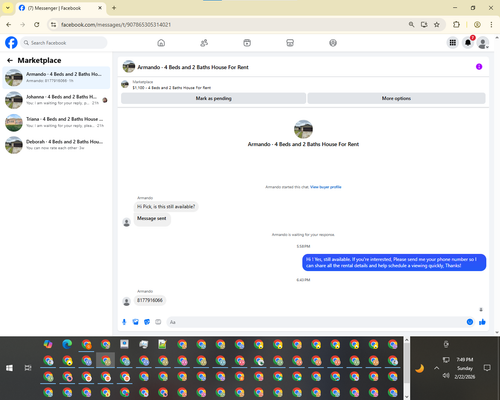Open the Windows notification center icon

pyautogui.click(x=487, y=368)
